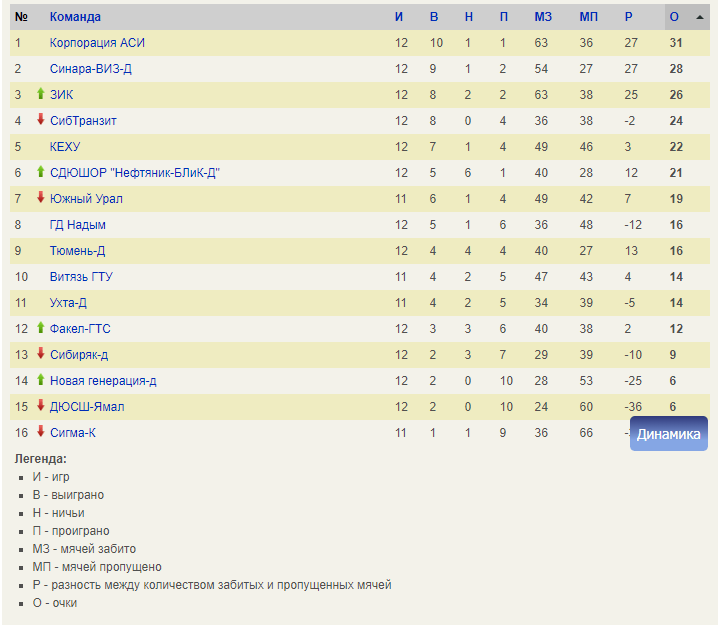
Task: Click the red down arrow beside Сигма-К
Action: [x=41, y=432]
